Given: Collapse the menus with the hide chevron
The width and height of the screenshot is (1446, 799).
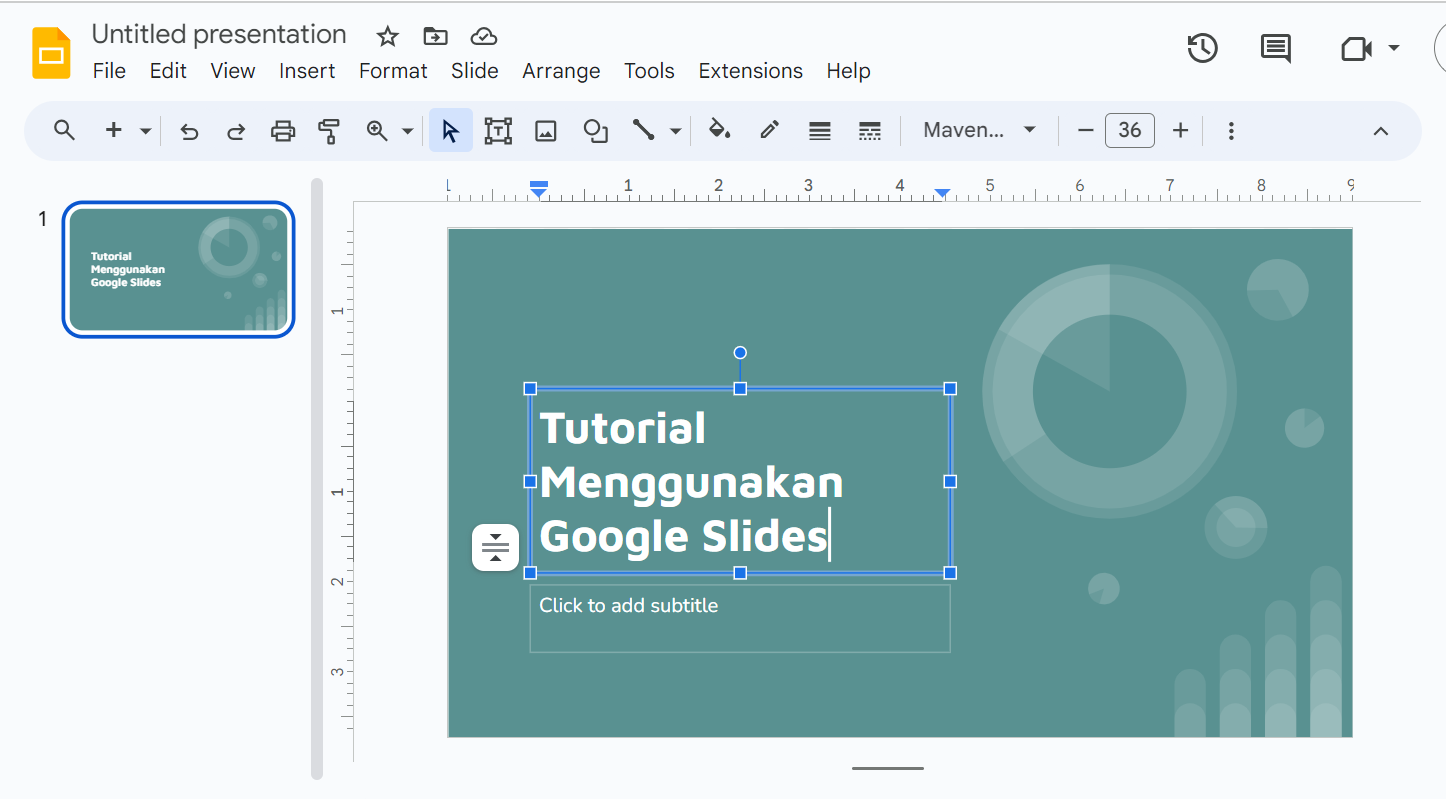Looking at the screenshot, I should [1381, 130].
